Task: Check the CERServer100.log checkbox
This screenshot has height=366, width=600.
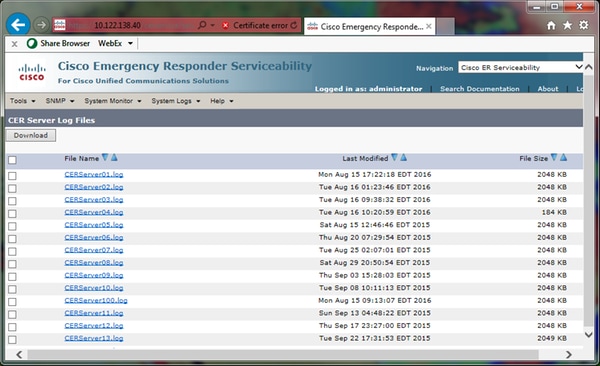Action: (12, 302)
